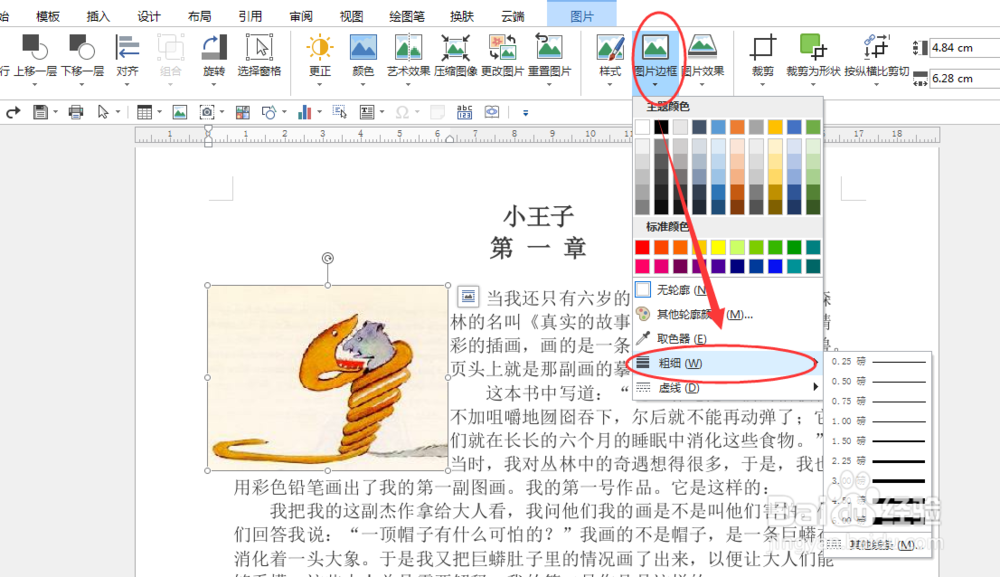Viewport: 1000px width, 577px height.
Task: Open the 审阅 (Review) tab
Action: (300, 17)
